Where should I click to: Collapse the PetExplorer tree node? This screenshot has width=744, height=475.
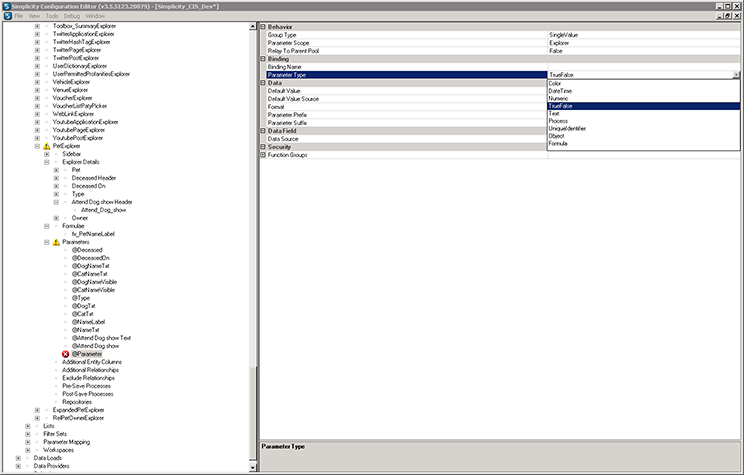click(x=37, y=146)
